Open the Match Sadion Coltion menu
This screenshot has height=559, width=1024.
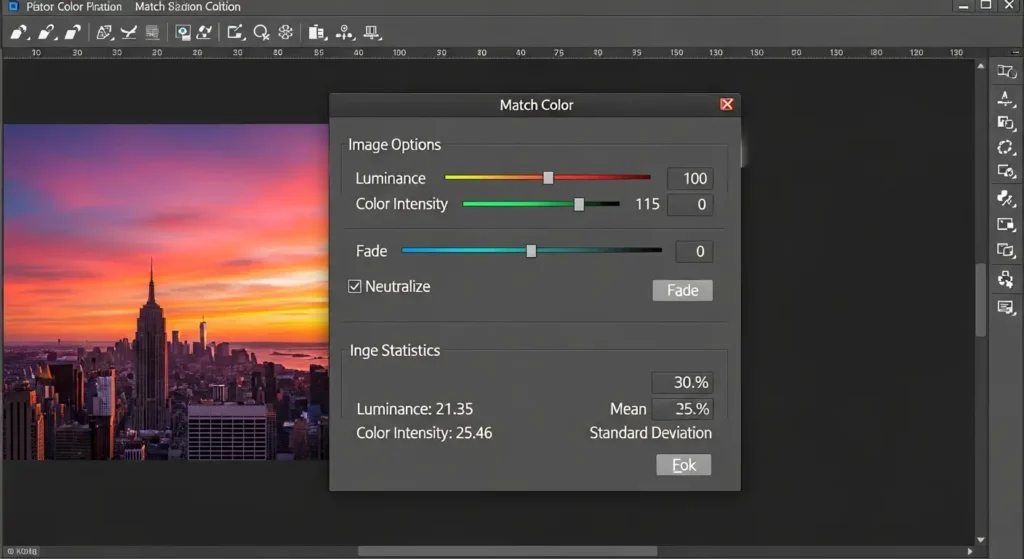[187, 7]
